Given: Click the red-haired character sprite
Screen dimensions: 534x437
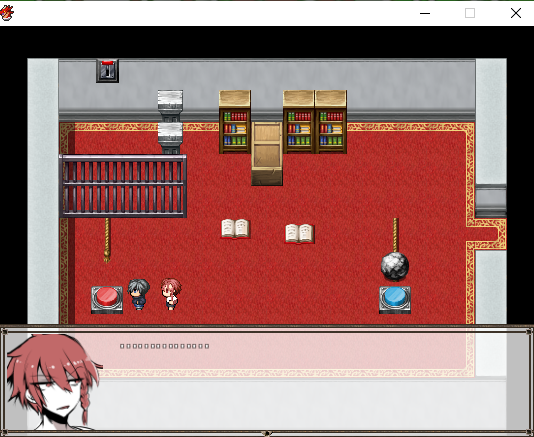Looking at the screenshot, I should tap(171, 294).
